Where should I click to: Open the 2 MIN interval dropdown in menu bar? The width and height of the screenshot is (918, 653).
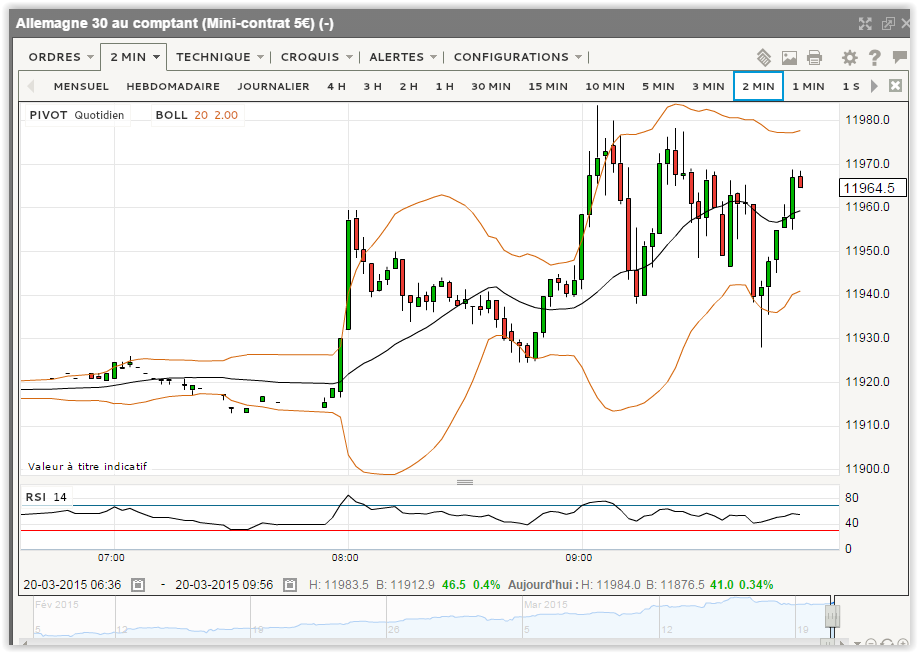(x=134, y=57)
